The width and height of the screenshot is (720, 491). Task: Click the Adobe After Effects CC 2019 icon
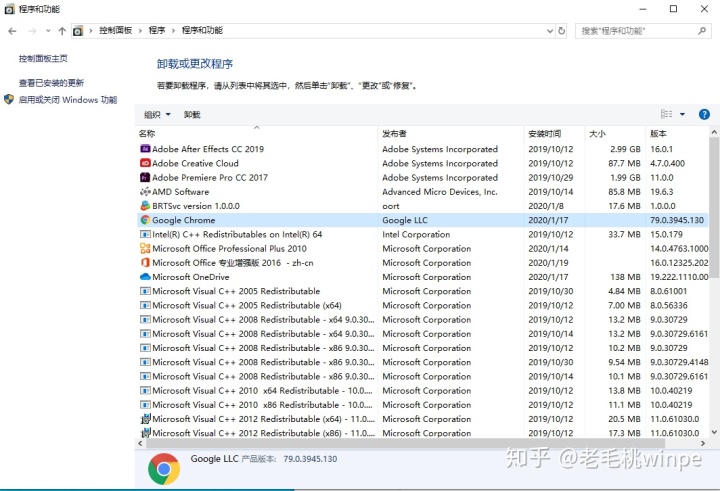point(145,149)
